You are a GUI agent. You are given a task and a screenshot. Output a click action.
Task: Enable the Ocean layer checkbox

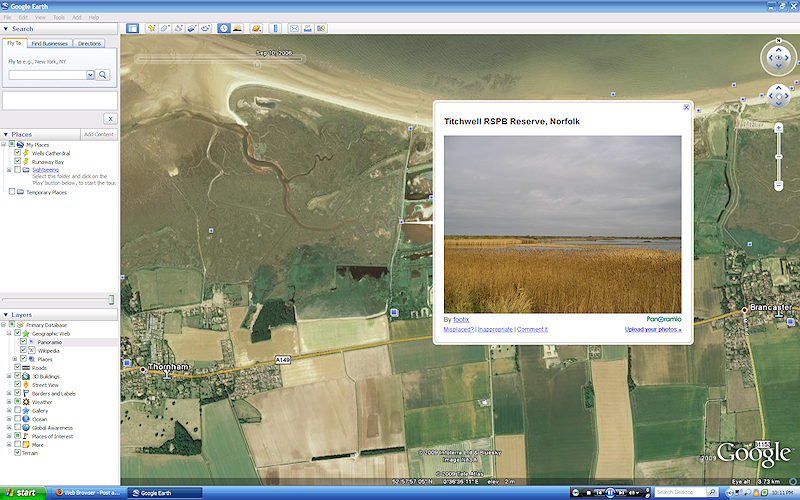(17, 419)
